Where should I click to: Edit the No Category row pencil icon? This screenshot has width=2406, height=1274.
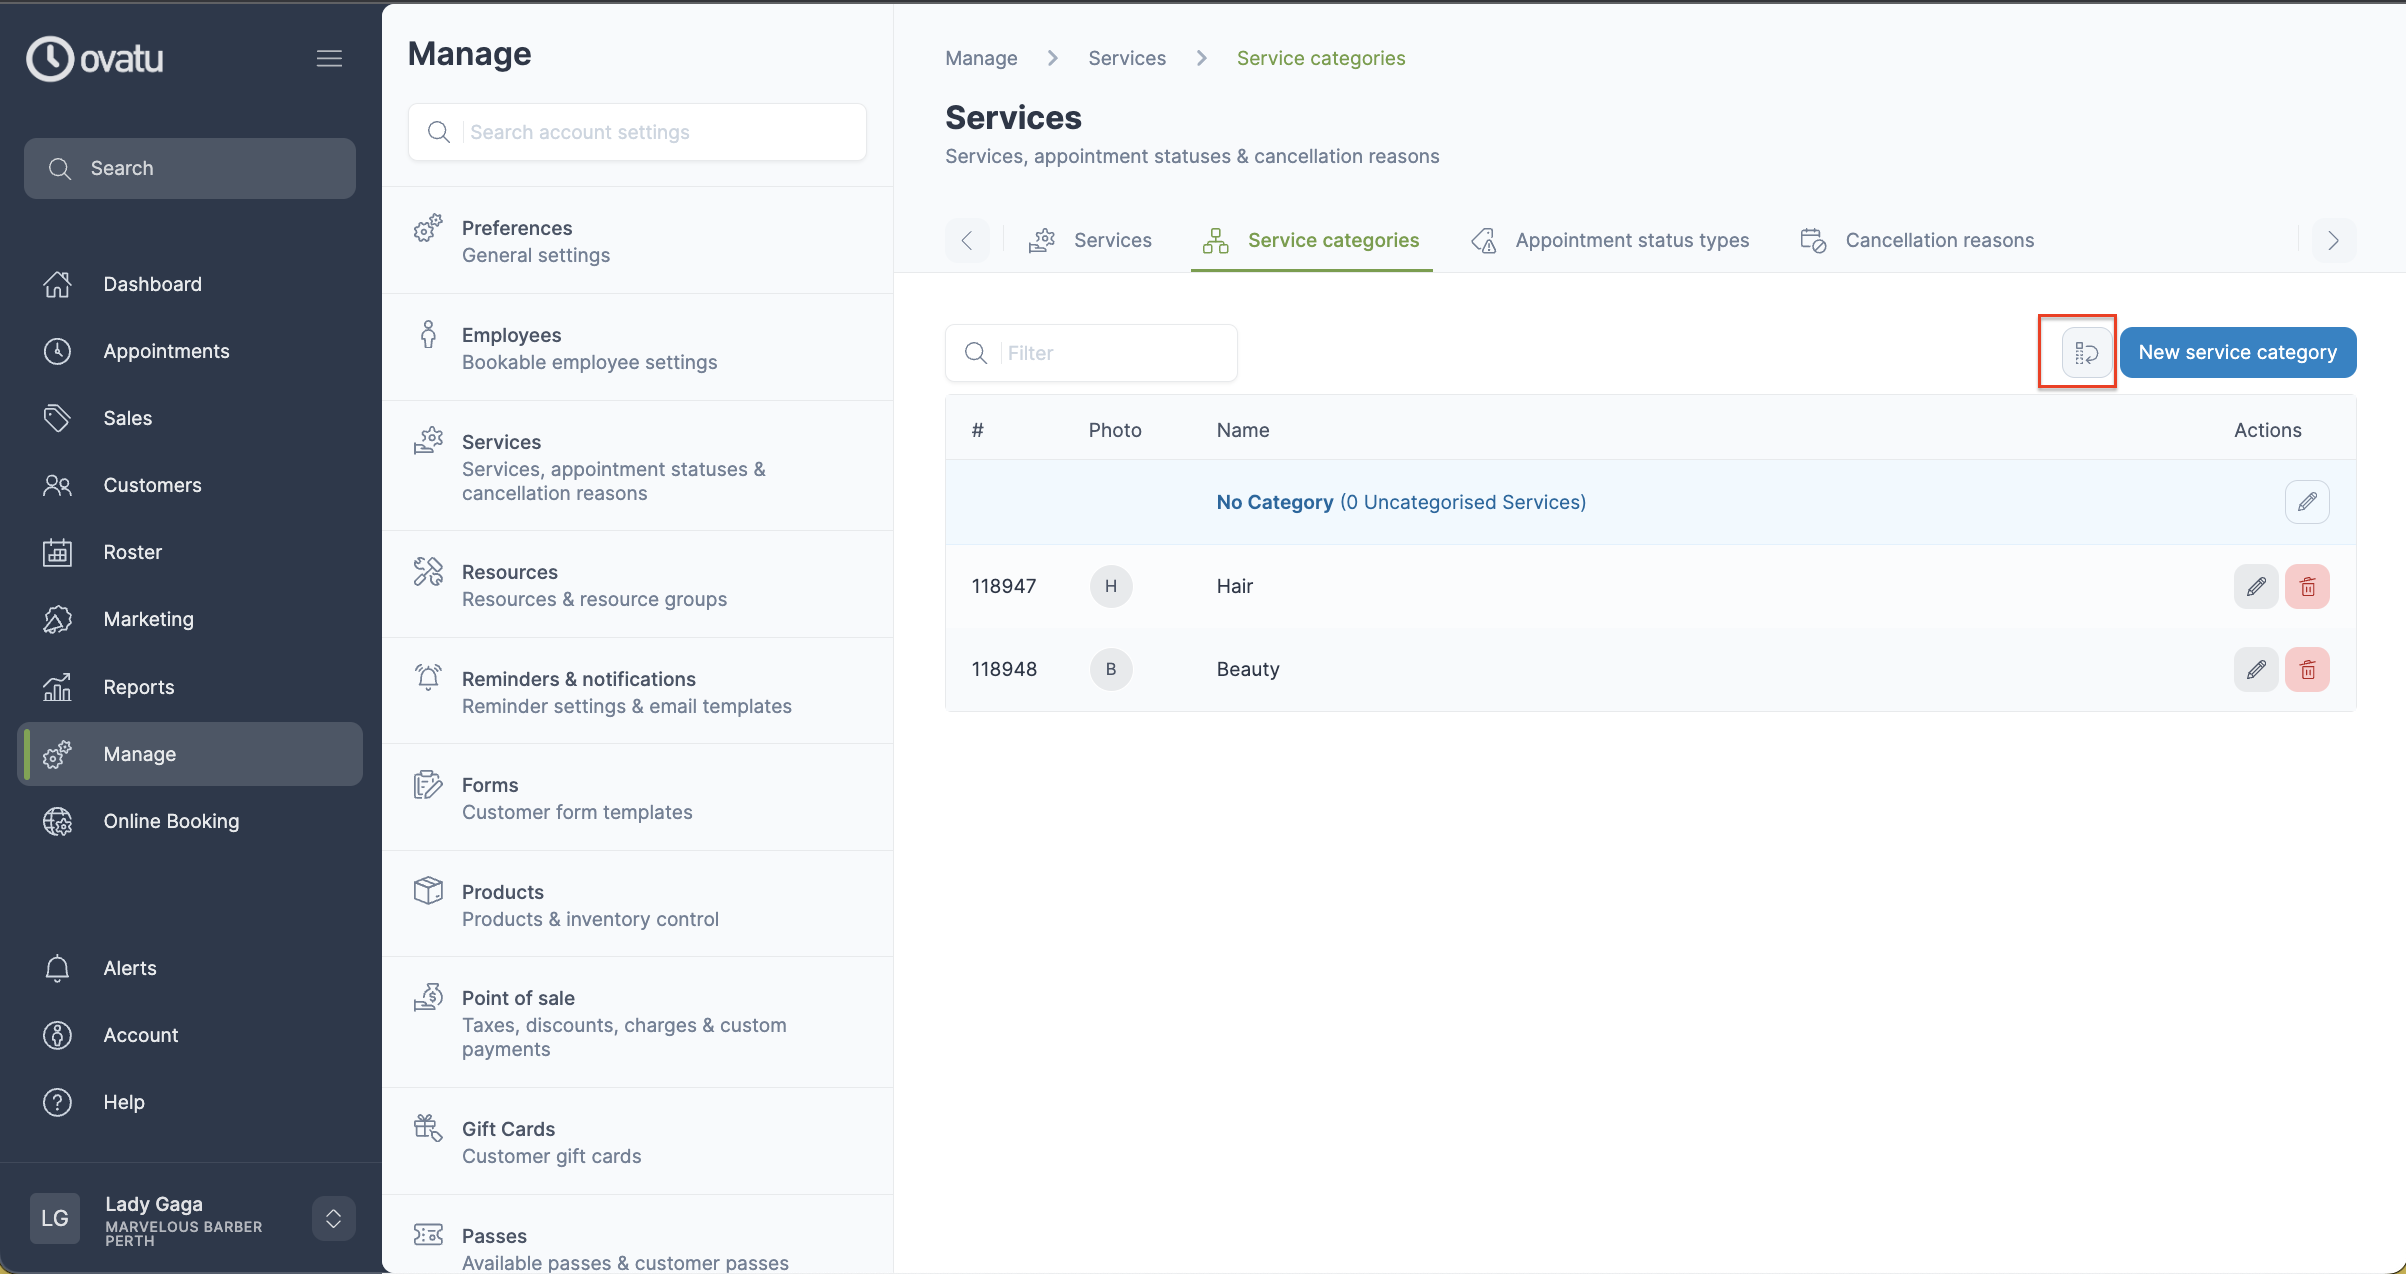(2307, 502)
